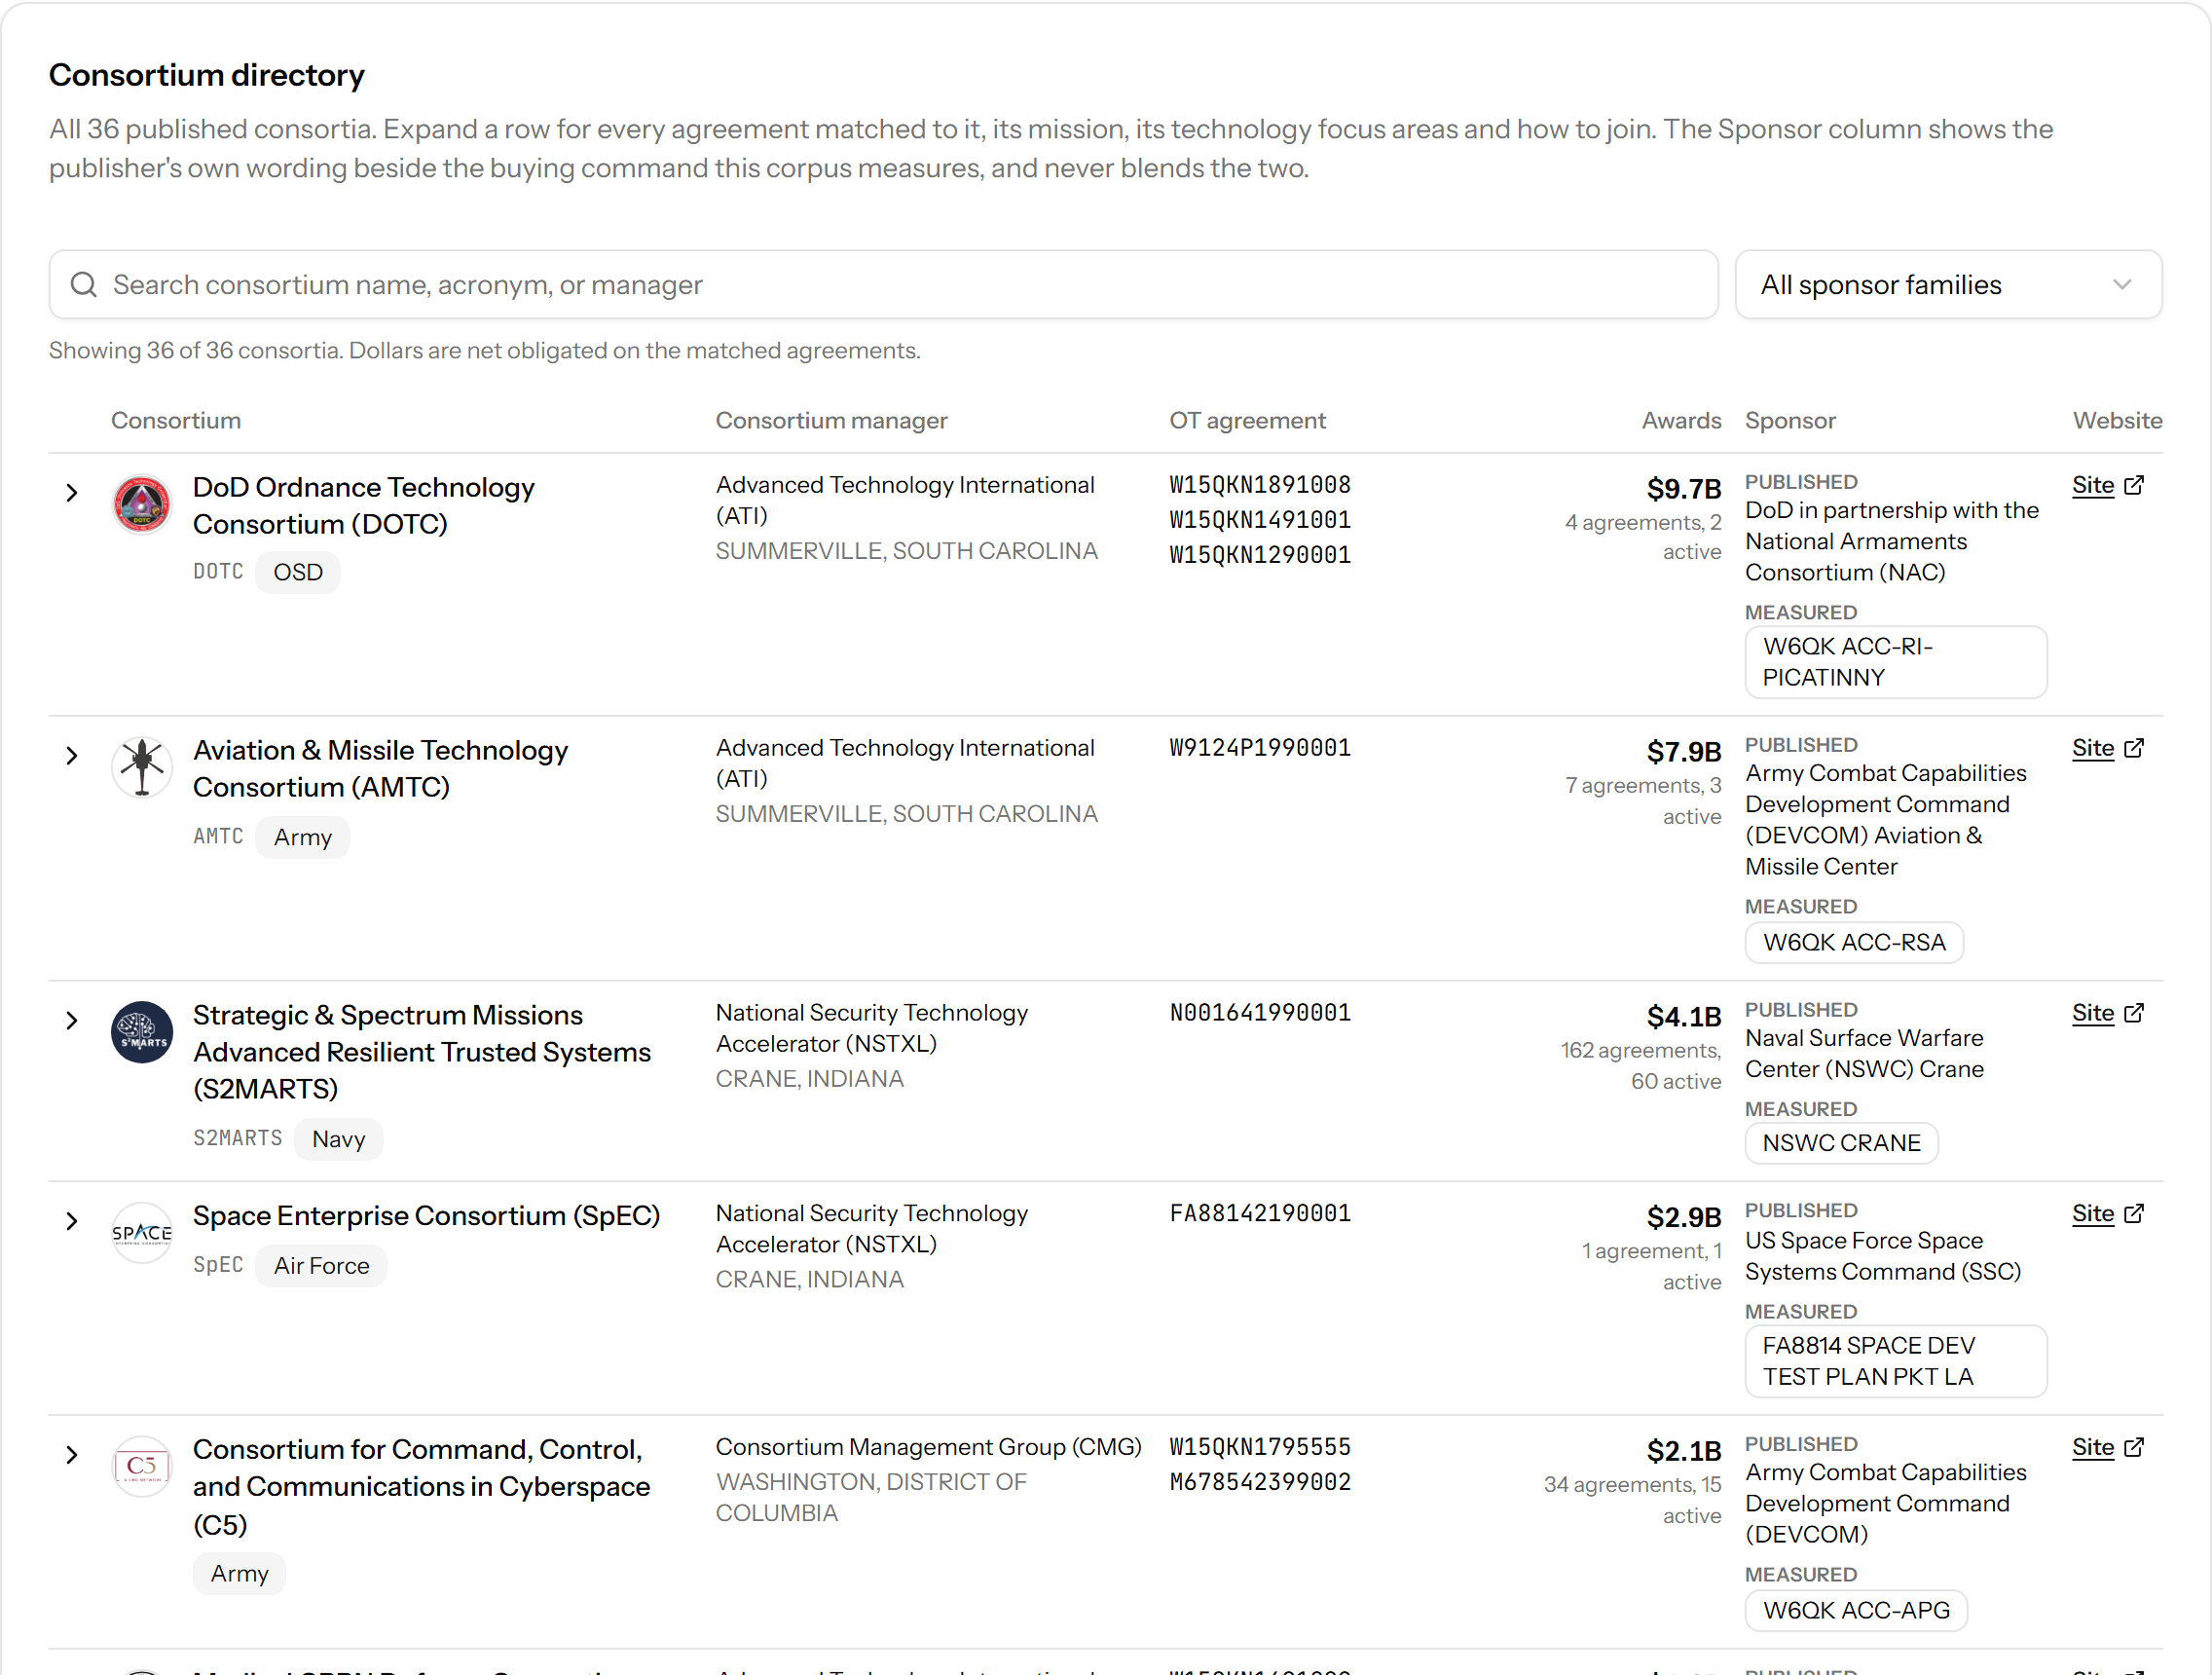This screenshot has height=1675, width=2212.
Task: Click the Consortium manager column header
Action: click(x=831, y=421)
